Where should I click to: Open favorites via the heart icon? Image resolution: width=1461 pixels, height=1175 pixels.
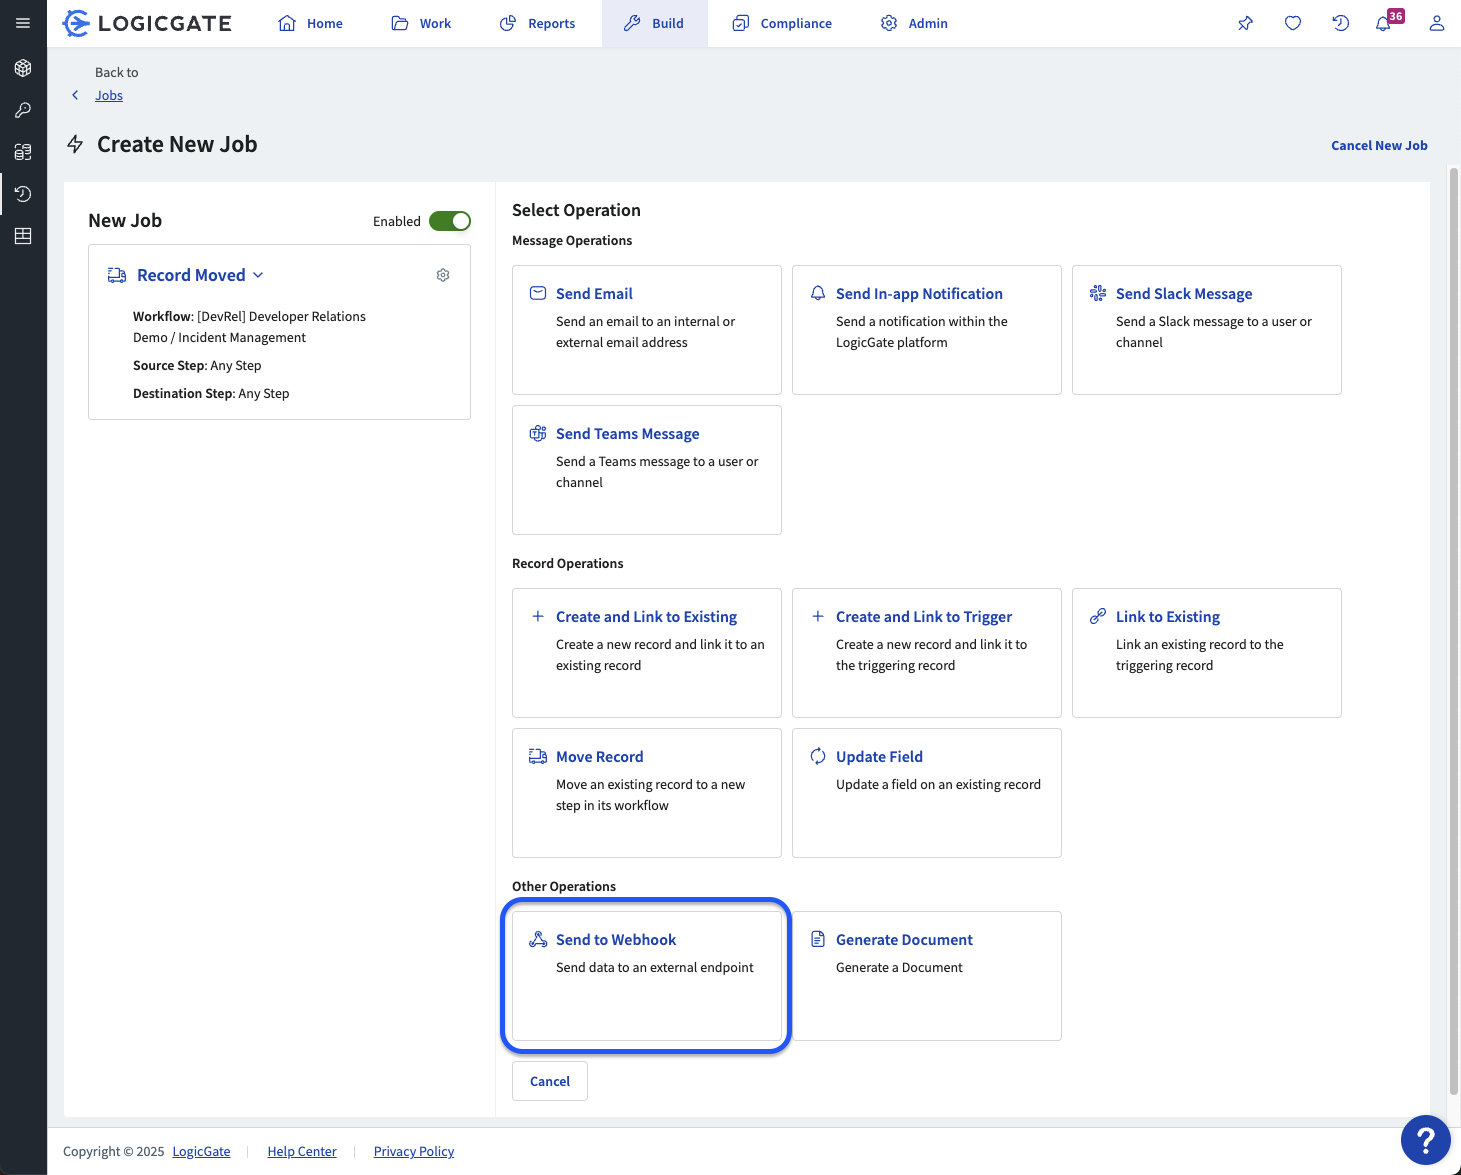[1292, 22]
